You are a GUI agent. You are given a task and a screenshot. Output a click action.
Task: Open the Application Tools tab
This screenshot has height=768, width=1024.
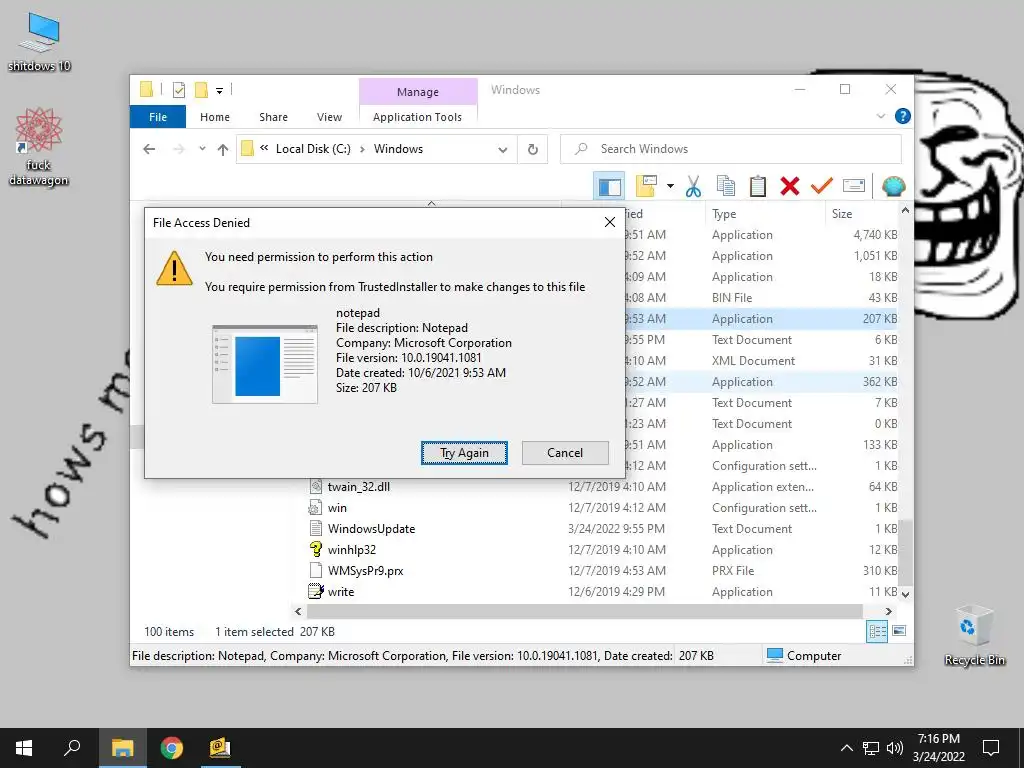[417, 117]
